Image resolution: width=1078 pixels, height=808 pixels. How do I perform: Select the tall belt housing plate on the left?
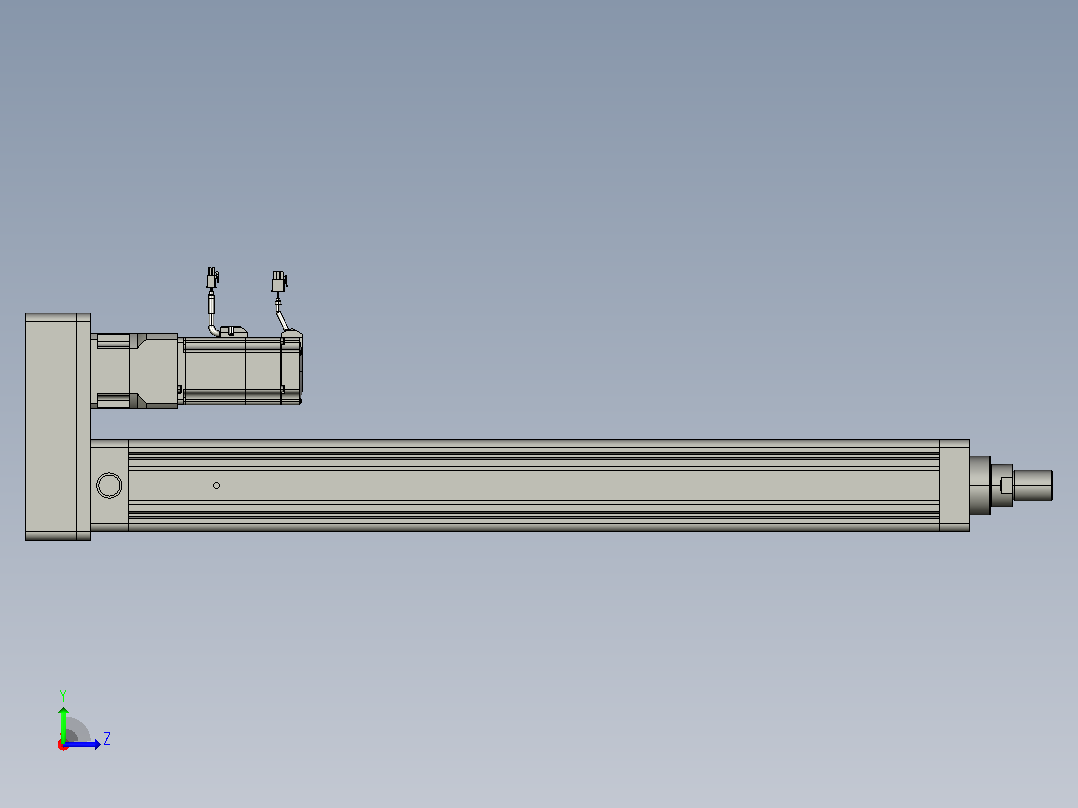tap(58, 427)
